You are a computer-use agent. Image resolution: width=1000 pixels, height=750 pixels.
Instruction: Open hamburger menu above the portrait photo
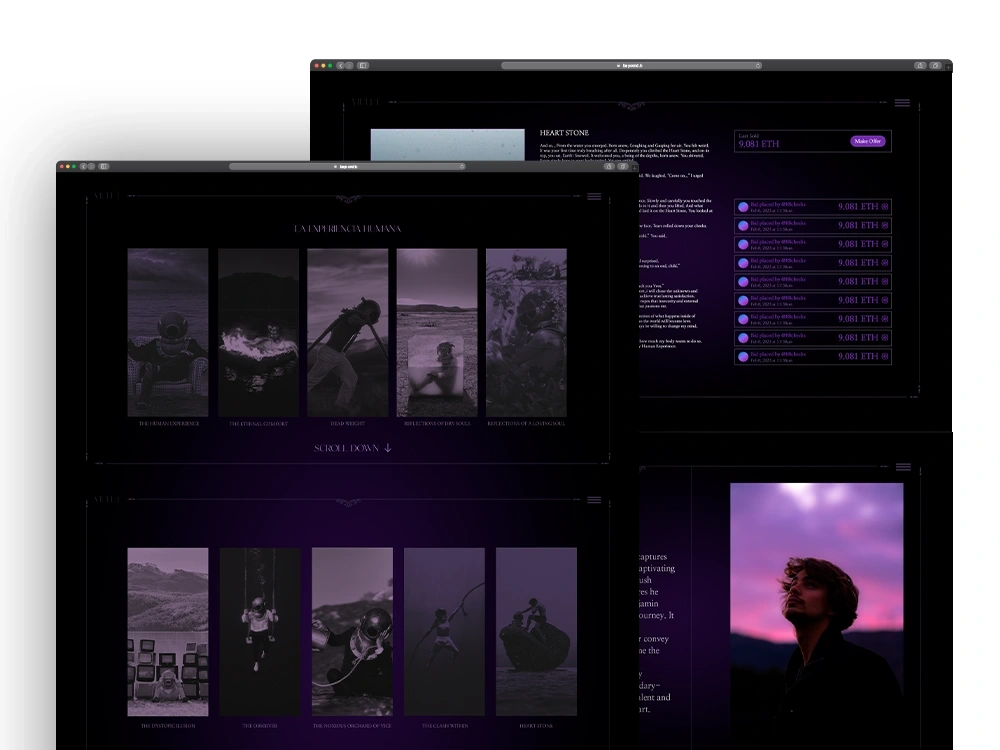(903, 467)
